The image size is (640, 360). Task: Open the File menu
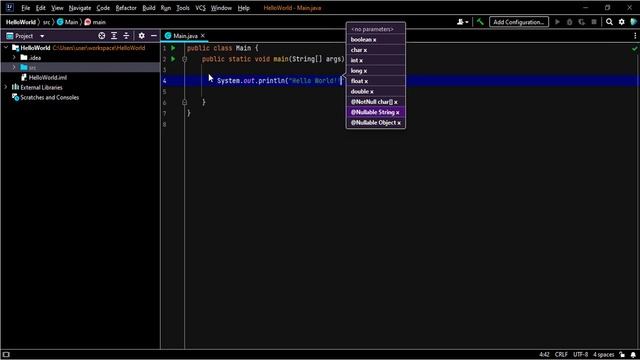(x=26, y=8)
